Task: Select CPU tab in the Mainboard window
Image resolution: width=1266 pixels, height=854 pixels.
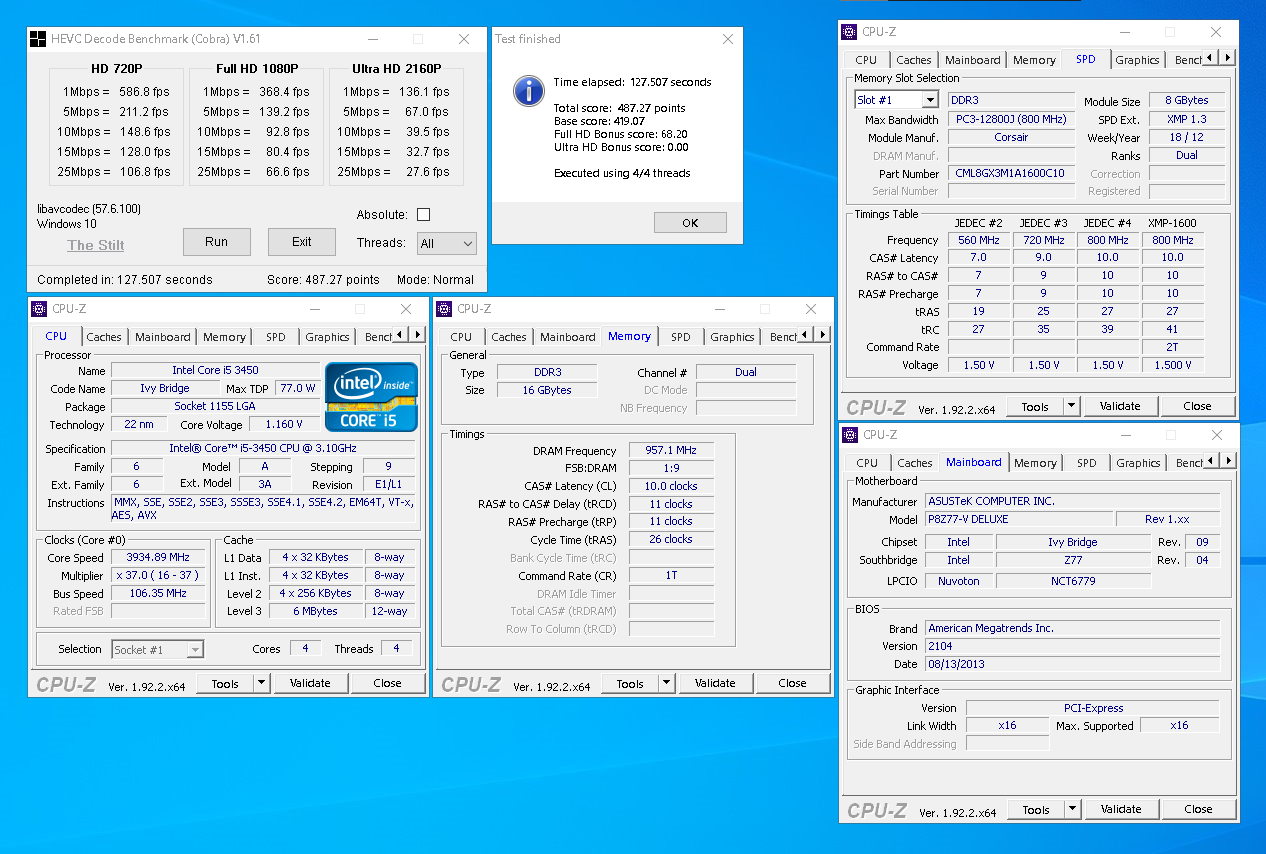Action: click(867, 463)
